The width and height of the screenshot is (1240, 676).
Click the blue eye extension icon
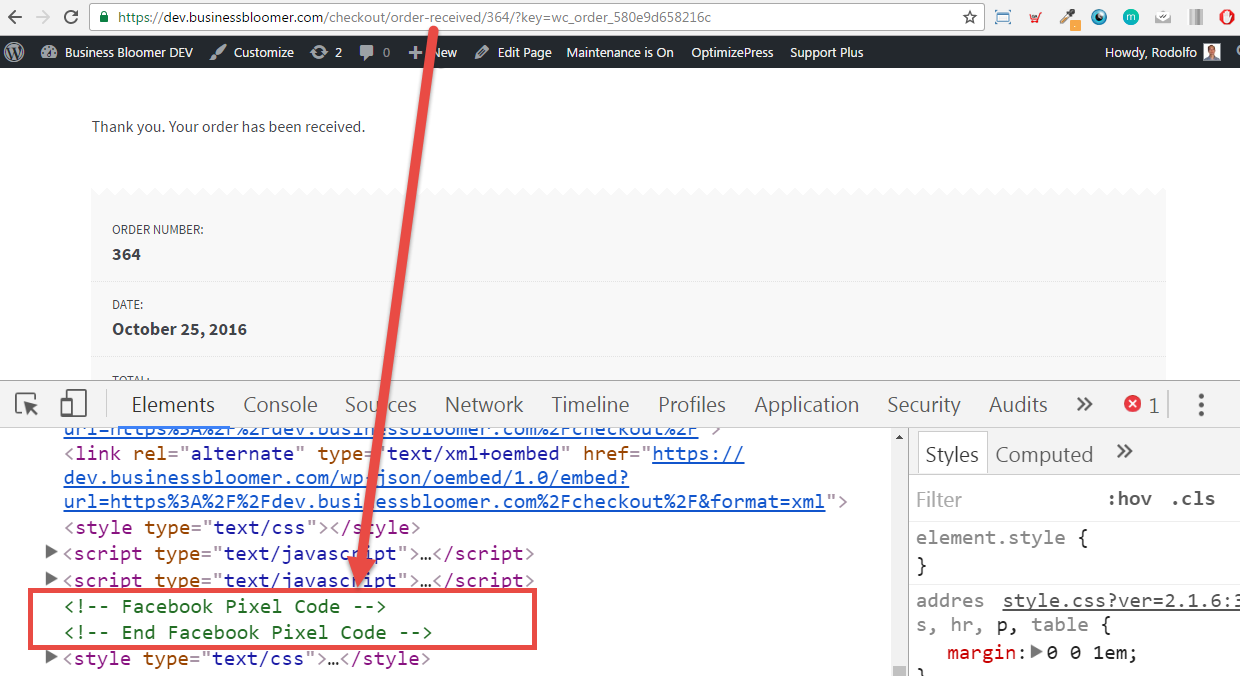(1099, 17)
